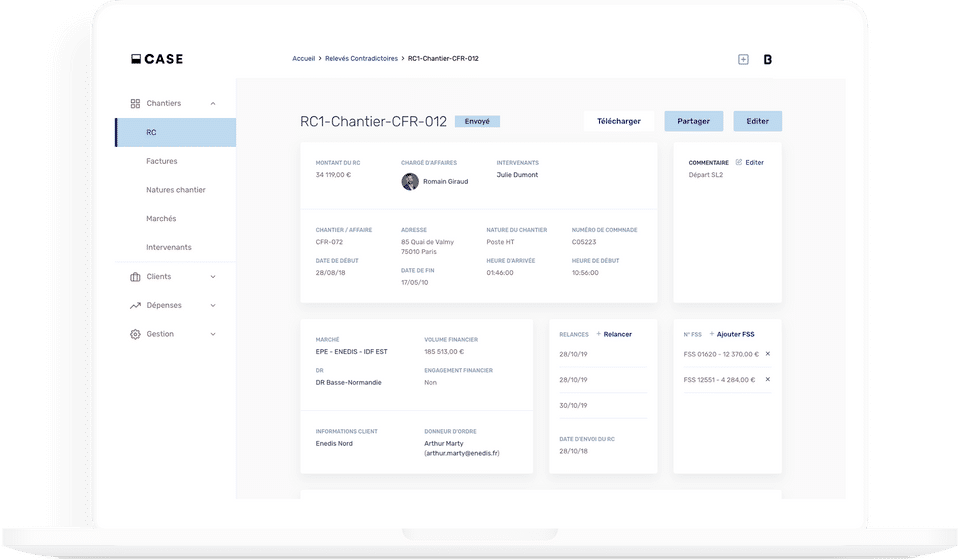The image size is (960, 560).
Task: Click the Gestion gear icon
Action: point(135,334)
